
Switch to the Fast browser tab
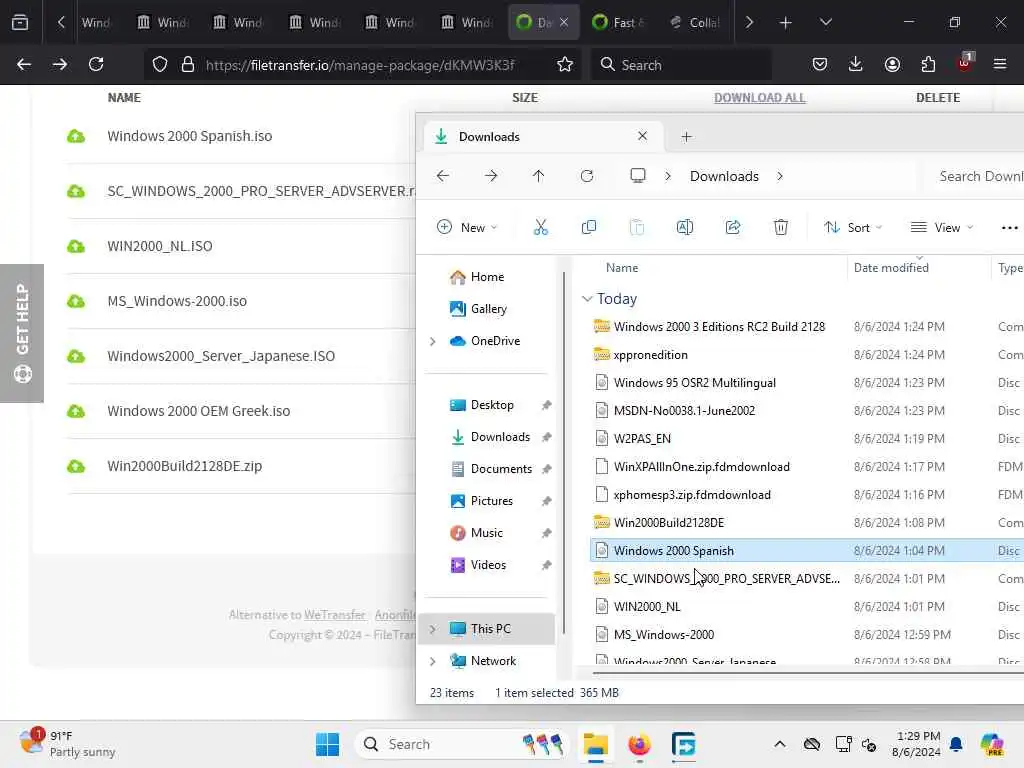coord(619,22)
